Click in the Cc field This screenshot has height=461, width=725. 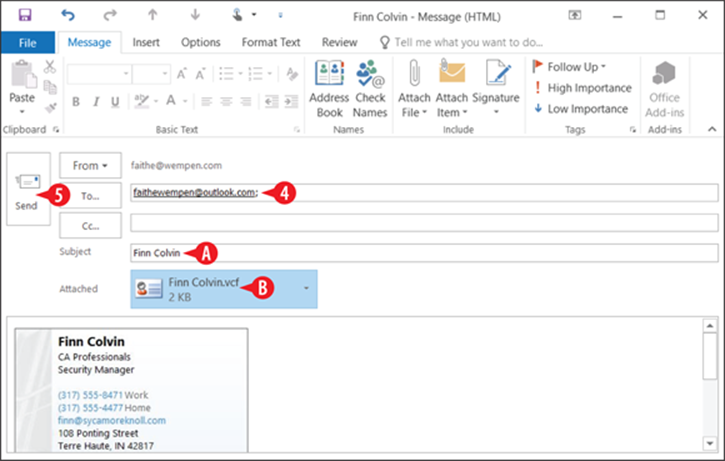pos(424,223)
